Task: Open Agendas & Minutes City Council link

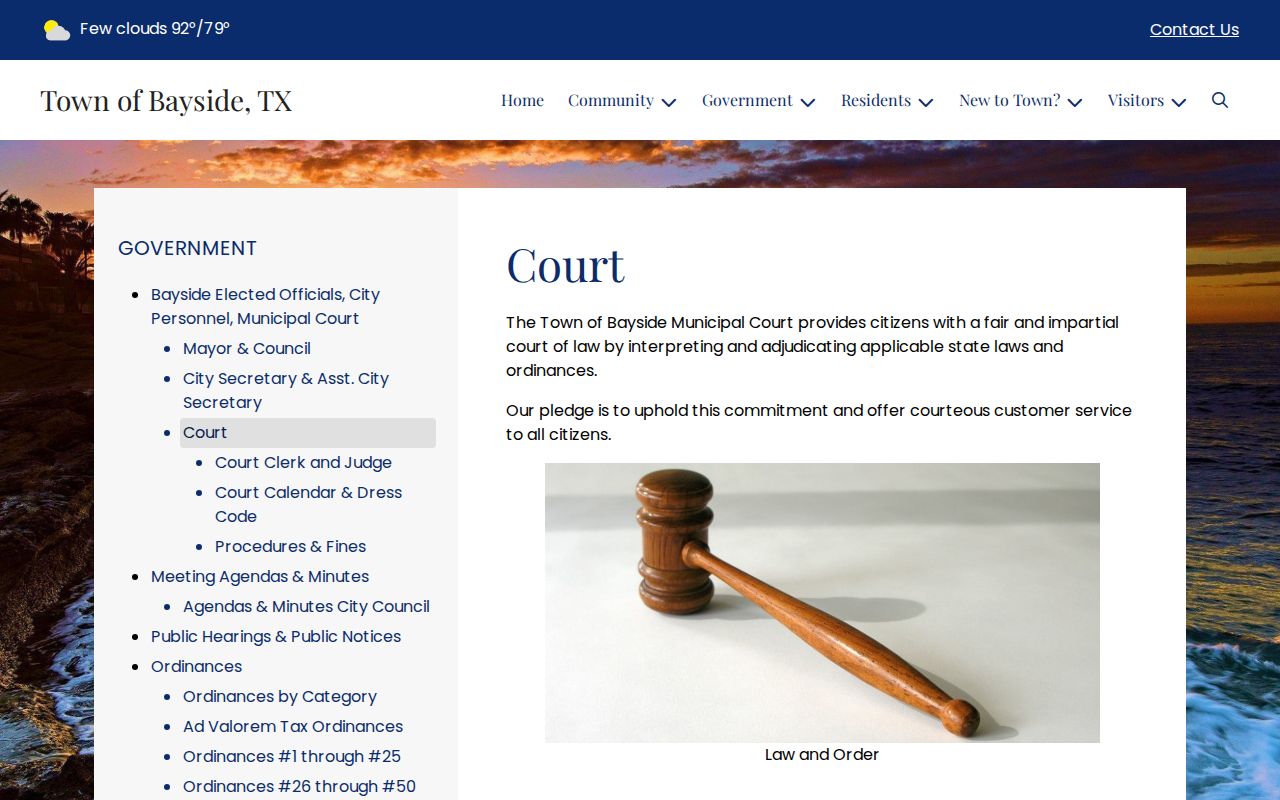Action: click(306, 606)
